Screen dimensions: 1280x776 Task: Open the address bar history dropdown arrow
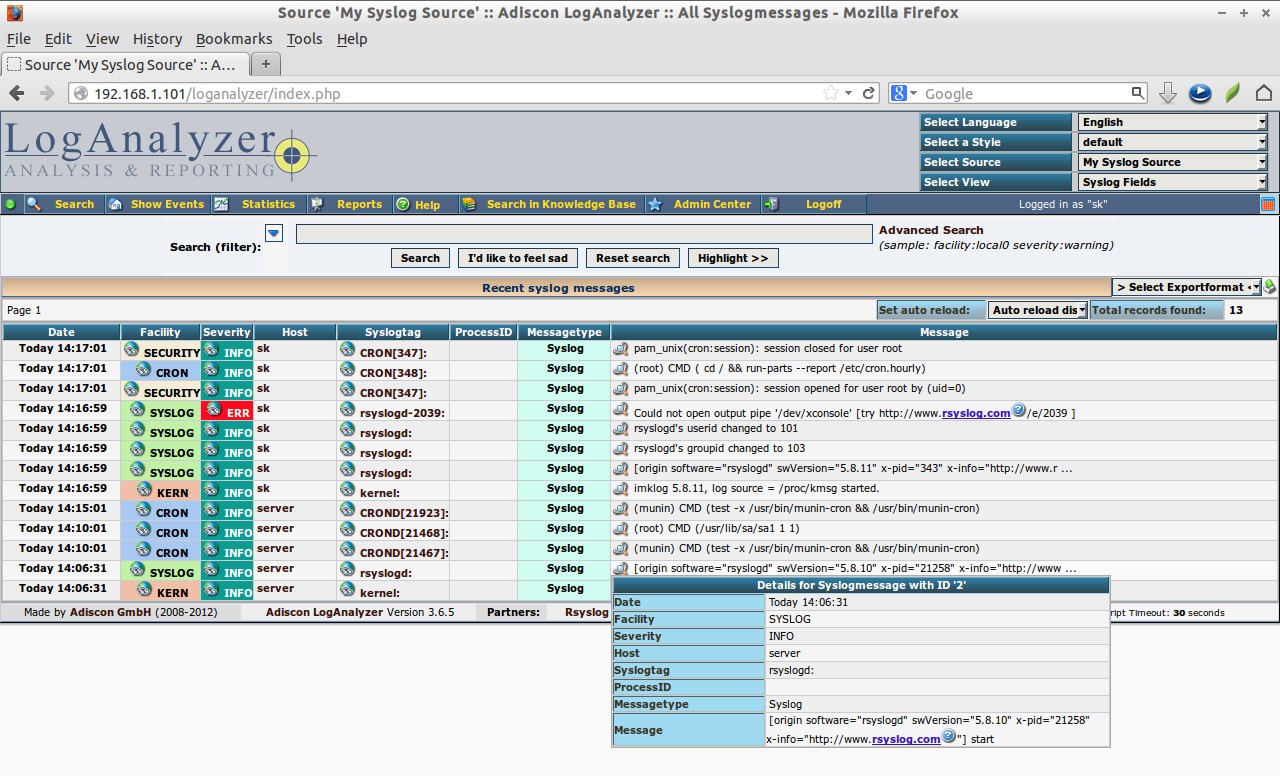[x=849, y=93]
